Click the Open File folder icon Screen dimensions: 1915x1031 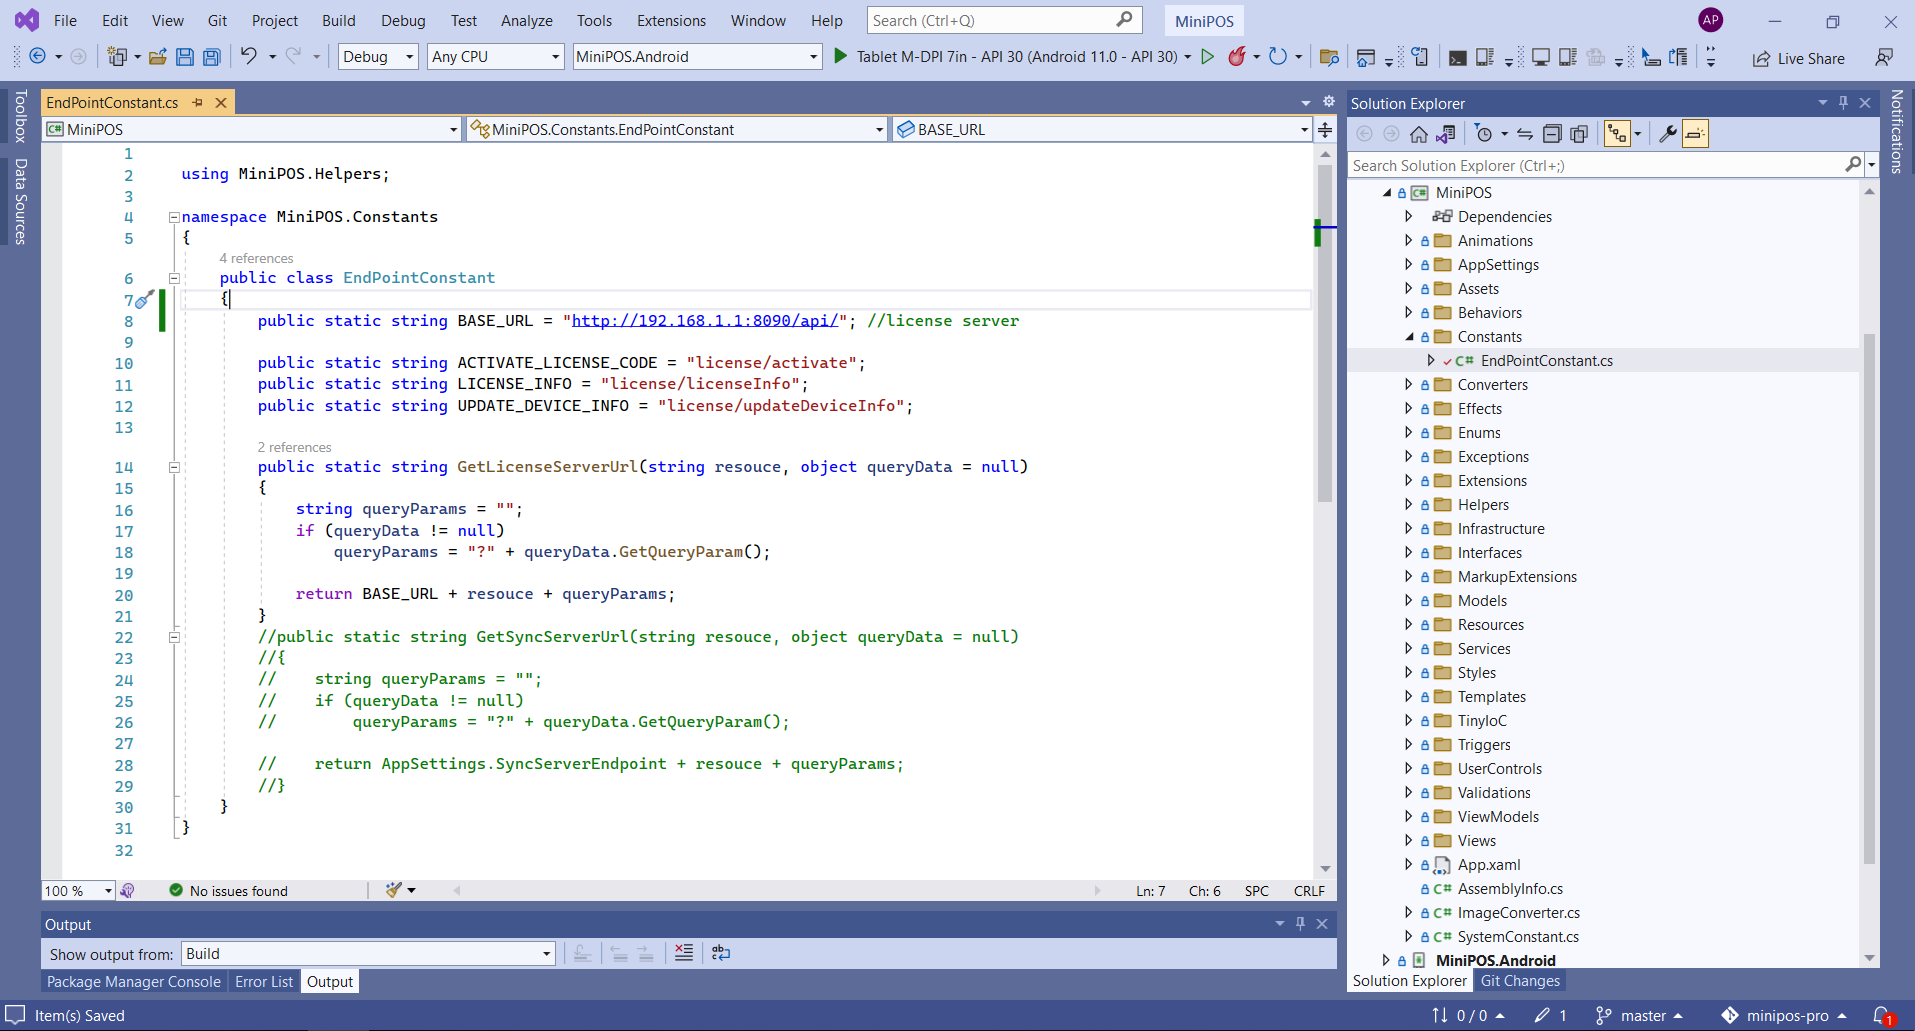(157, 57)
